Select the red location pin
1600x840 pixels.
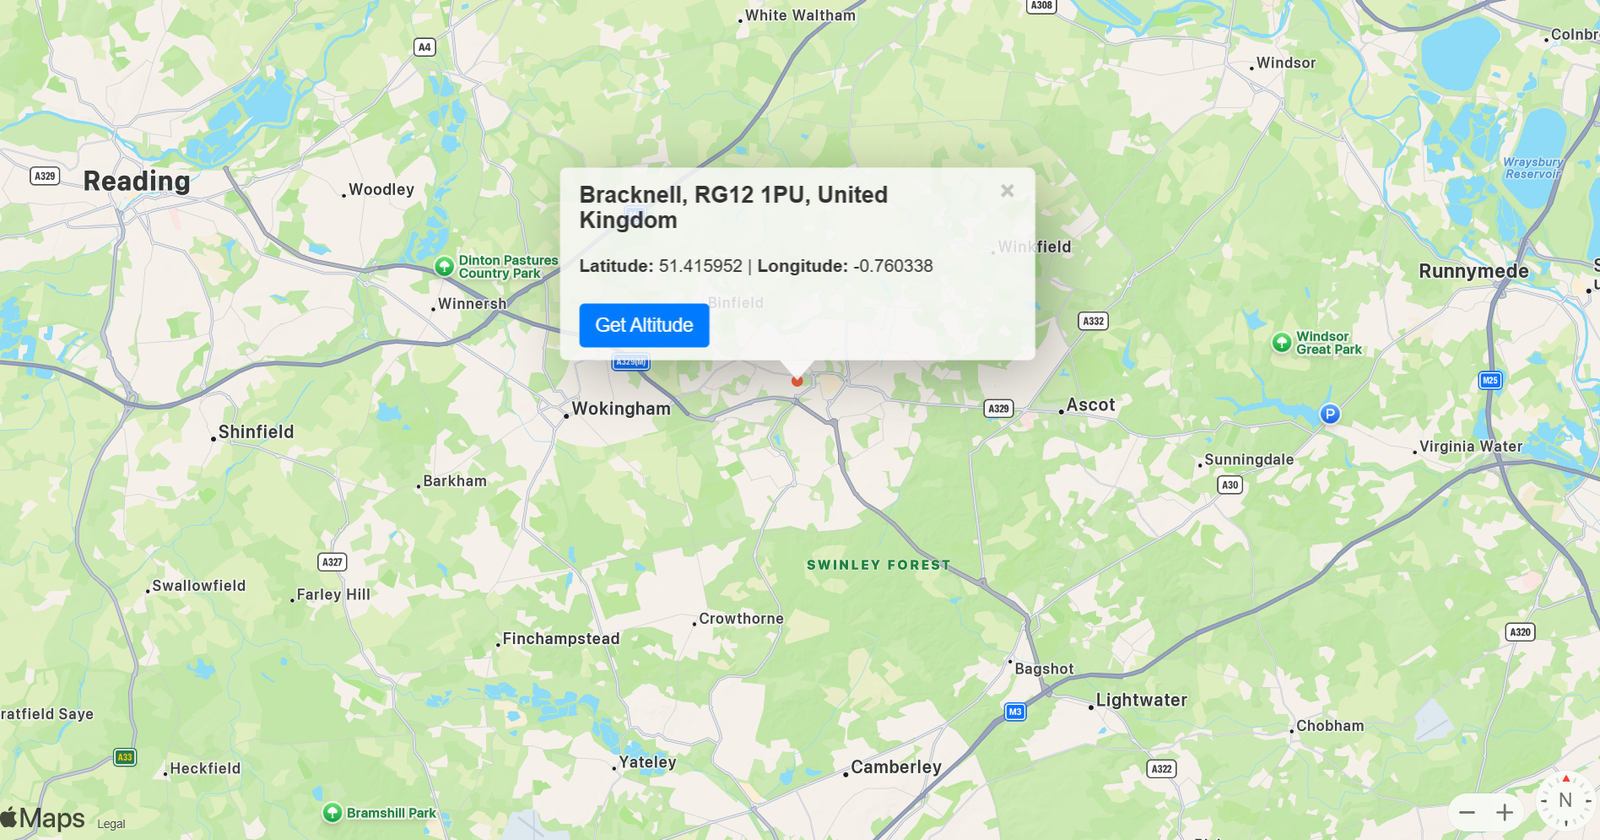(x=797, y=380)
